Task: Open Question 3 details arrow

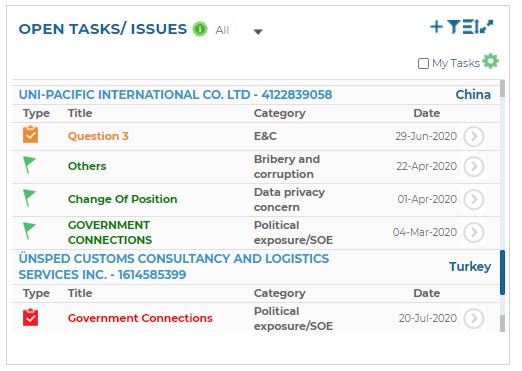Action: (x=474, y=136)
